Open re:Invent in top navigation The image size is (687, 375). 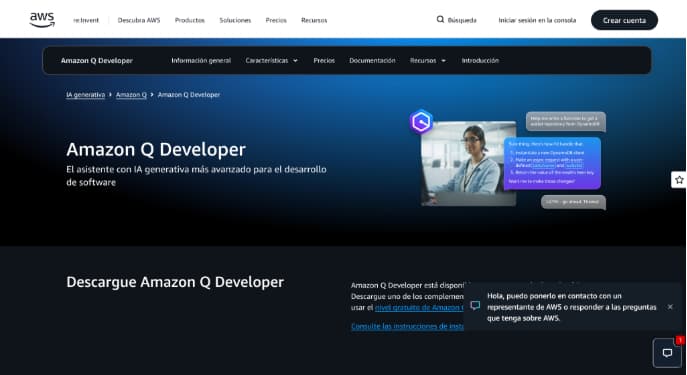[x=86, y=20]
